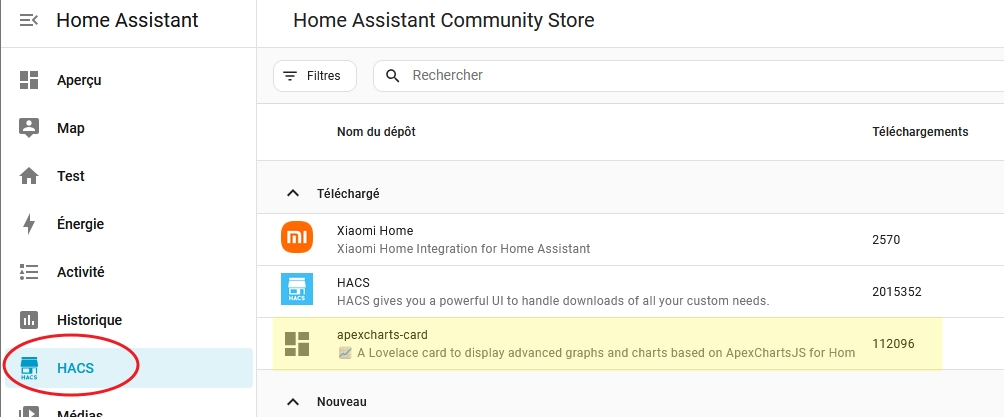The image size is (1004, 417).
Task: Open the Énergie lightning icon
Action: pyautogui.click(x=29, y=224)
